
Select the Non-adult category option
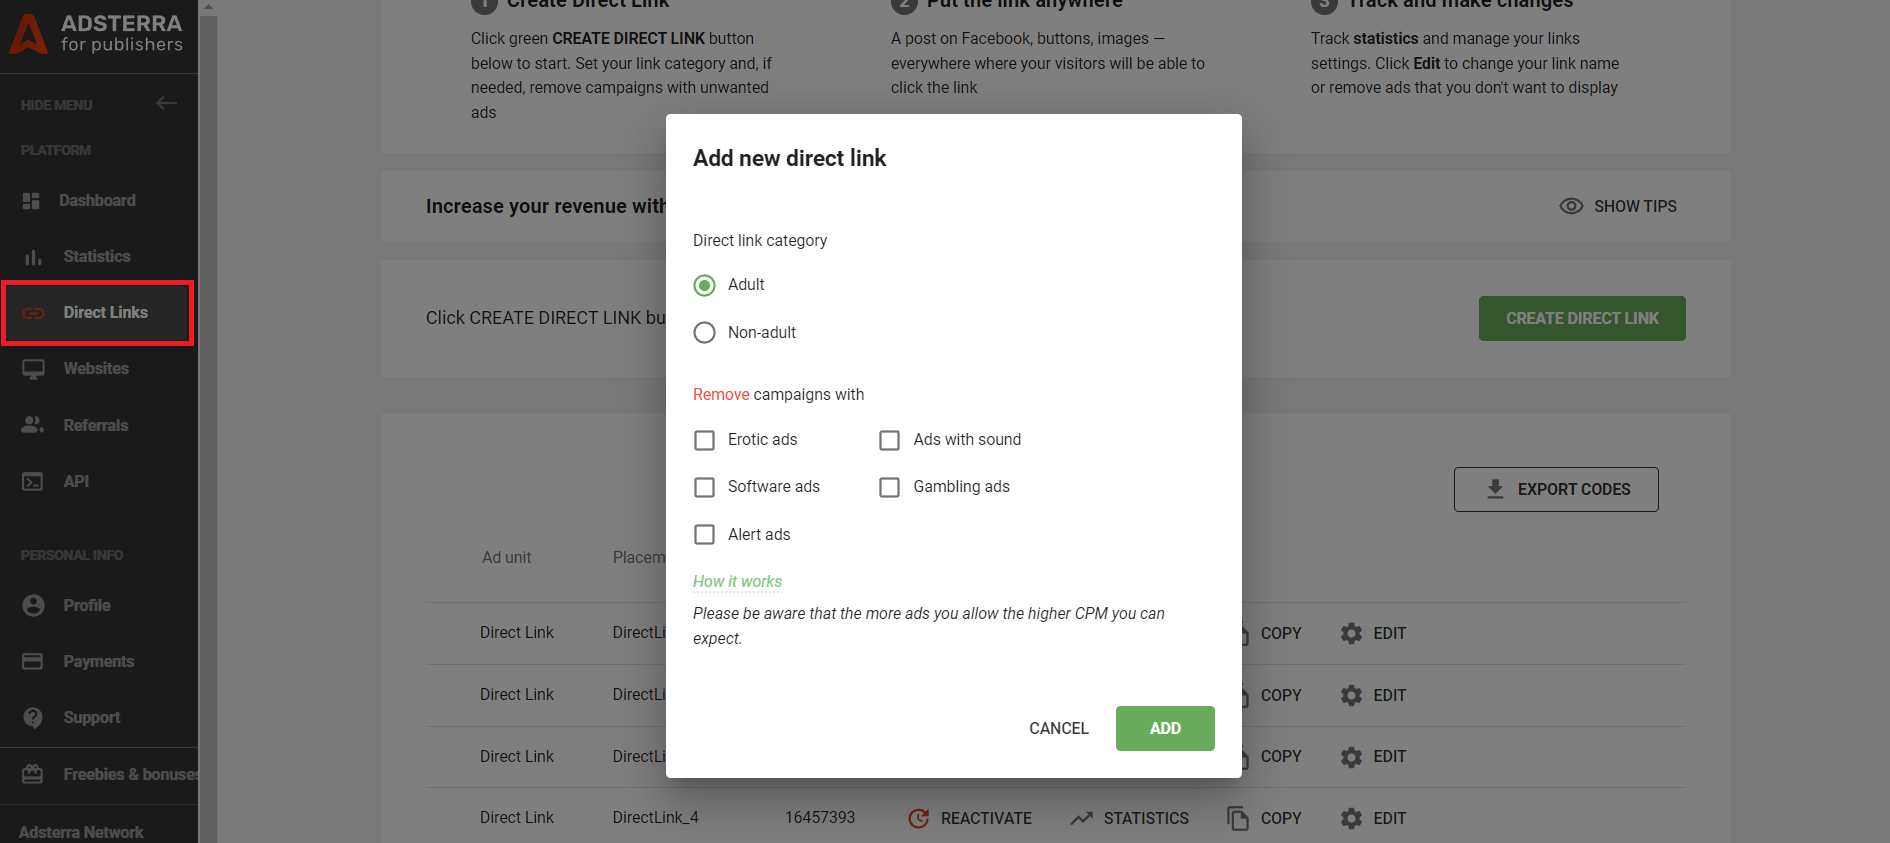click(705, 333)
